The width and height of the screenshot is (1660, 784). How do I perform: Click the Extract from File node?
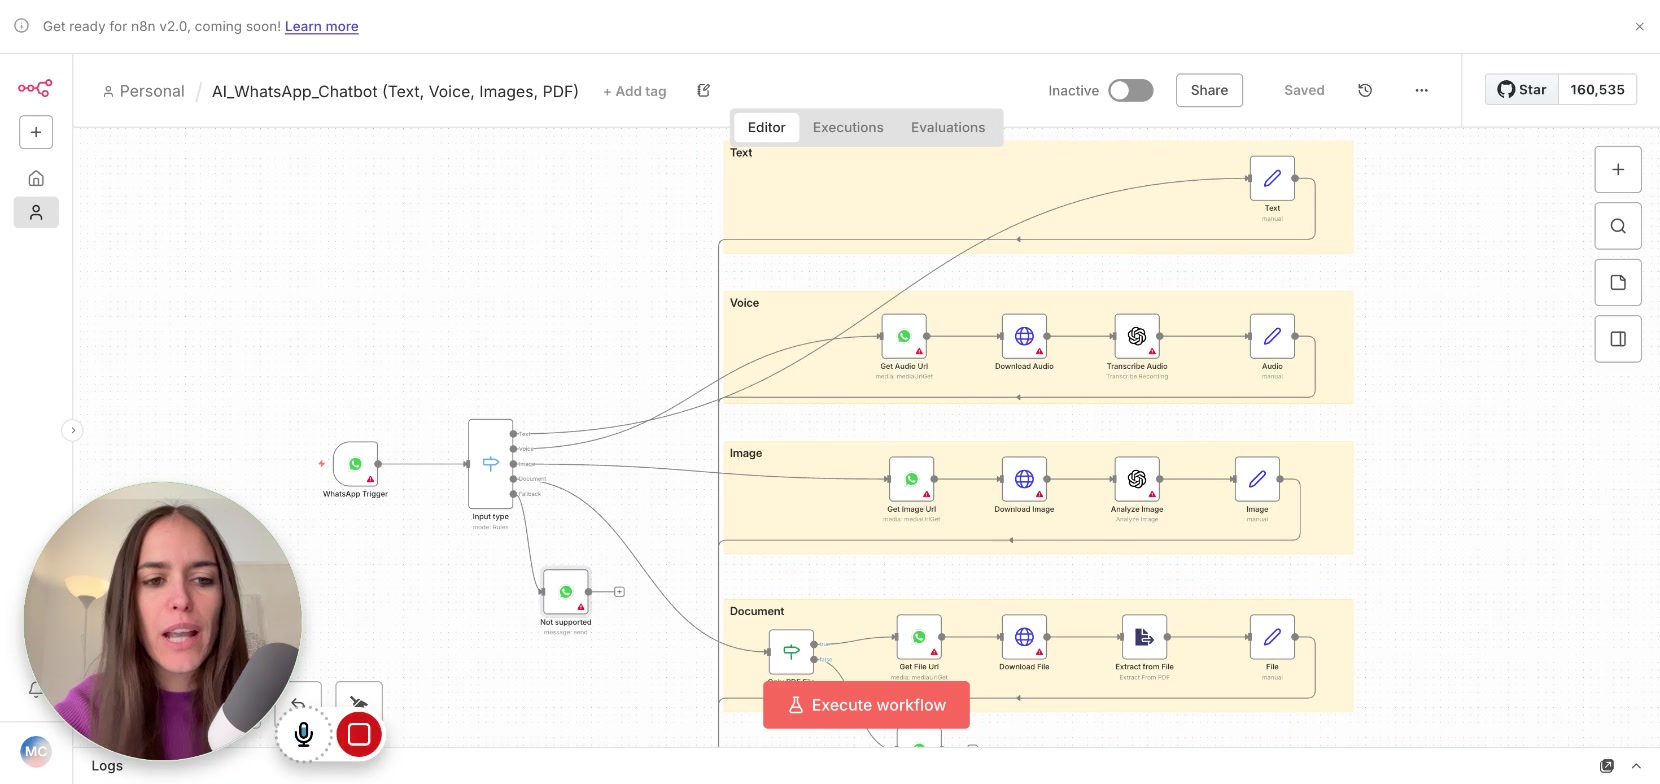(x=1144, y=637)
